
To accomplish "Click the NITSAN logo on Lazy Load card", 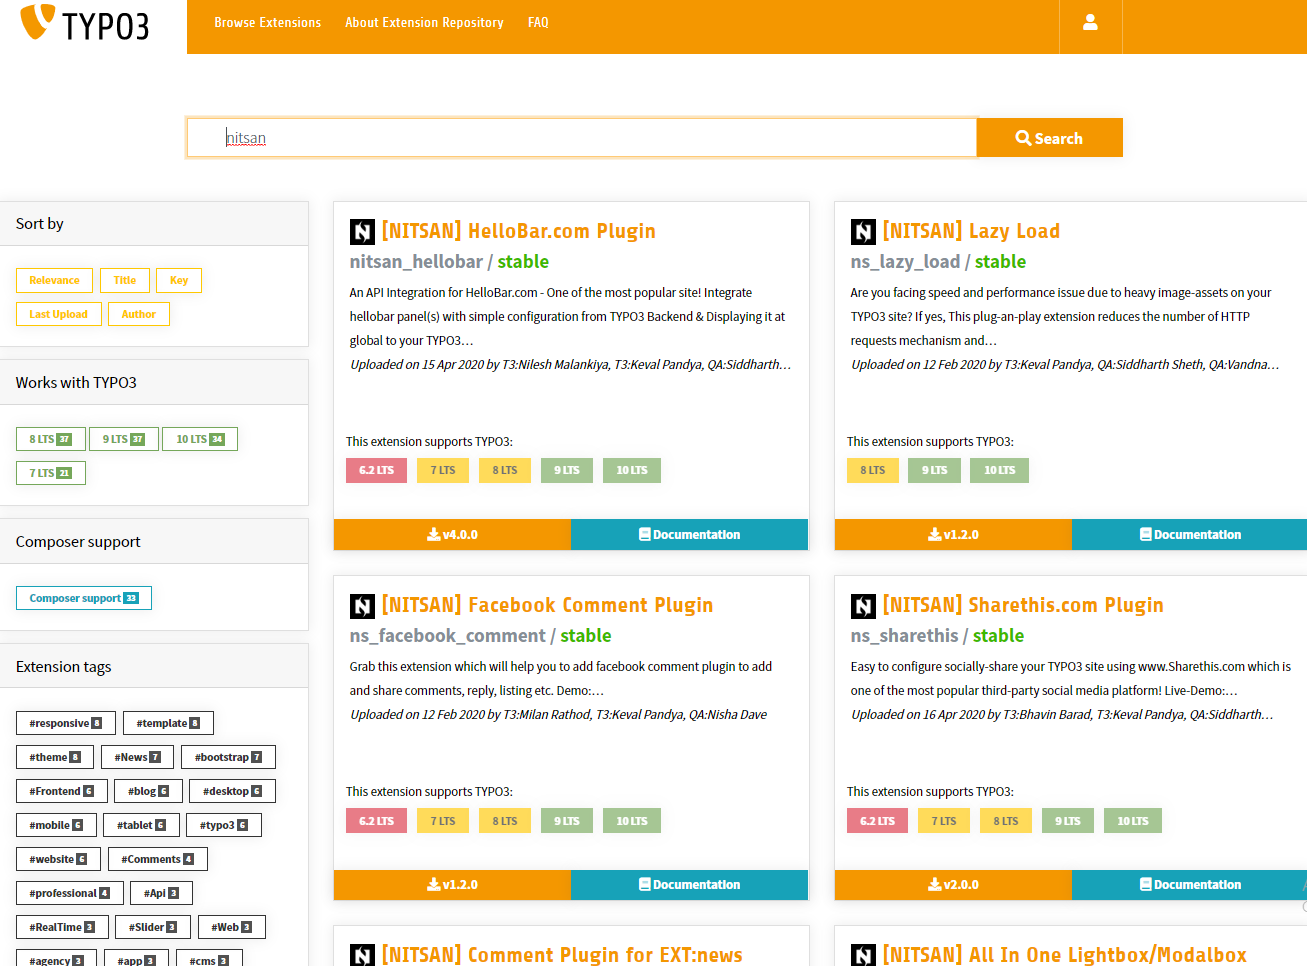I will click(x=862, y=231).
